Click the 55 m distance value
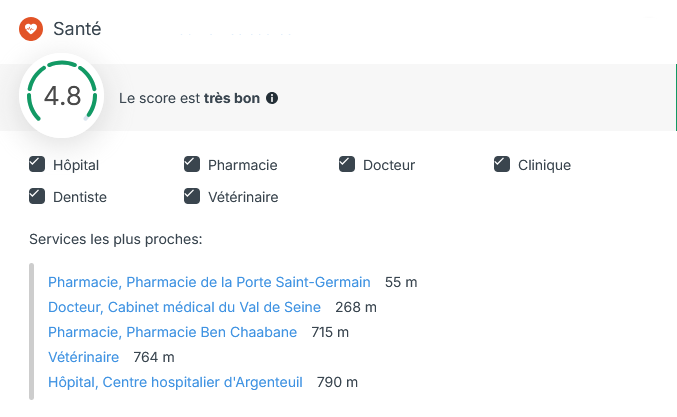The image size is (677, 417). click(x=401, y=283)
